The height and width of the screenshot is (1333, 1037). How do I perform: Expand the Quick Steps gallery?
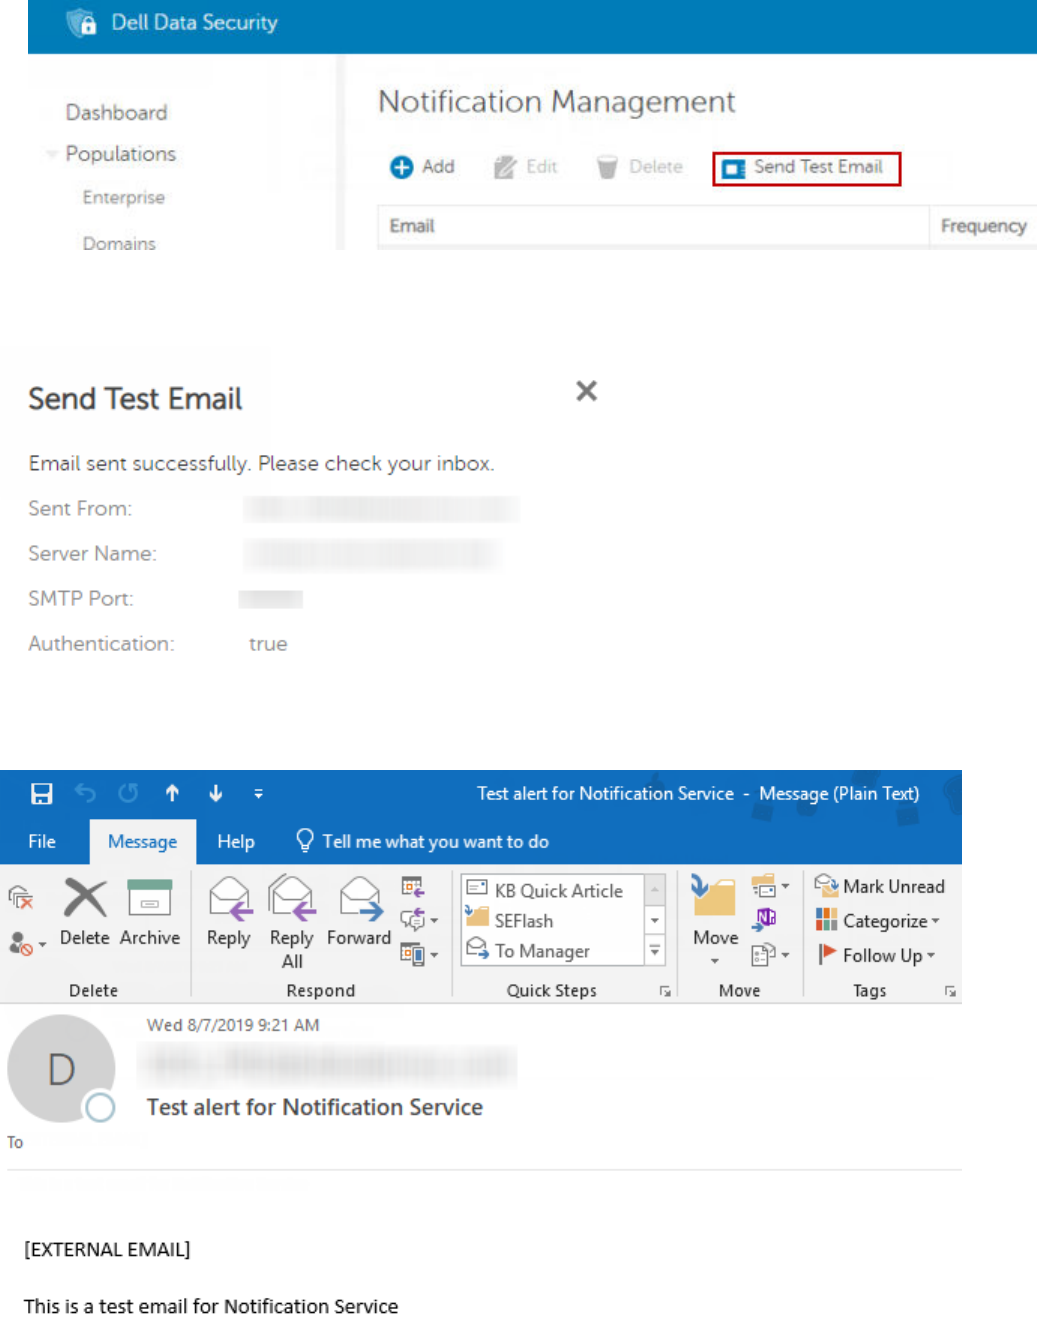[x=655, y=951]
